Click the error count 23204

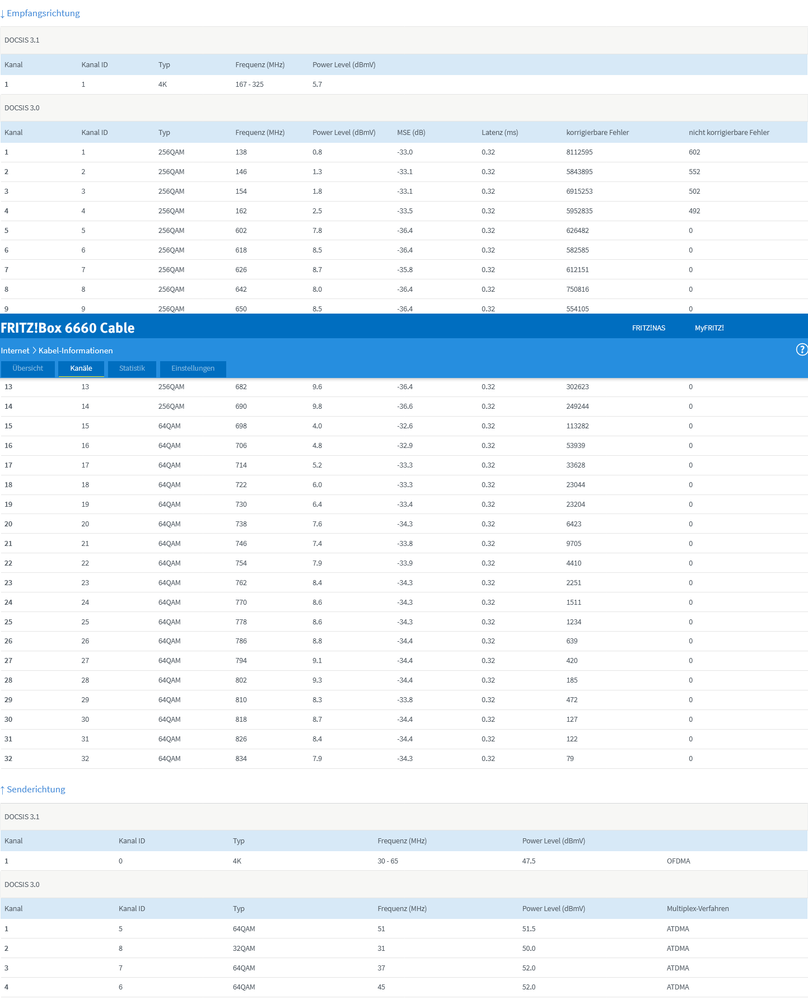[x=575, y=505]
